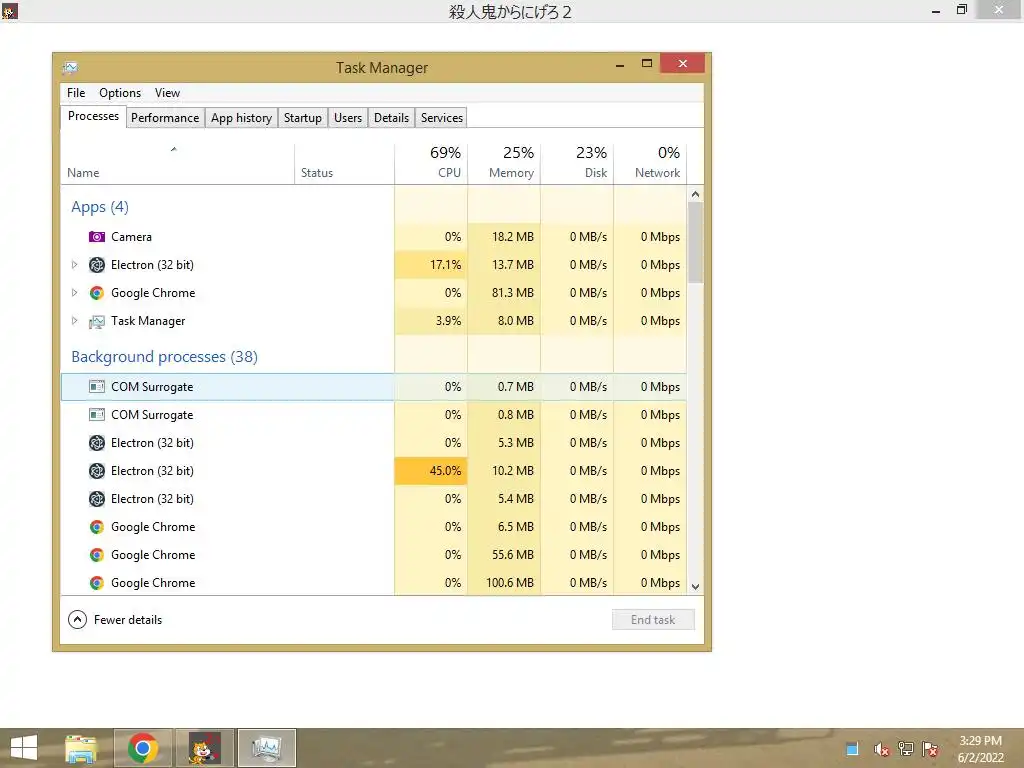The image size is (1024, 768).
Task: Click the Task Manager title bar icon
Action: coord(70,67)
